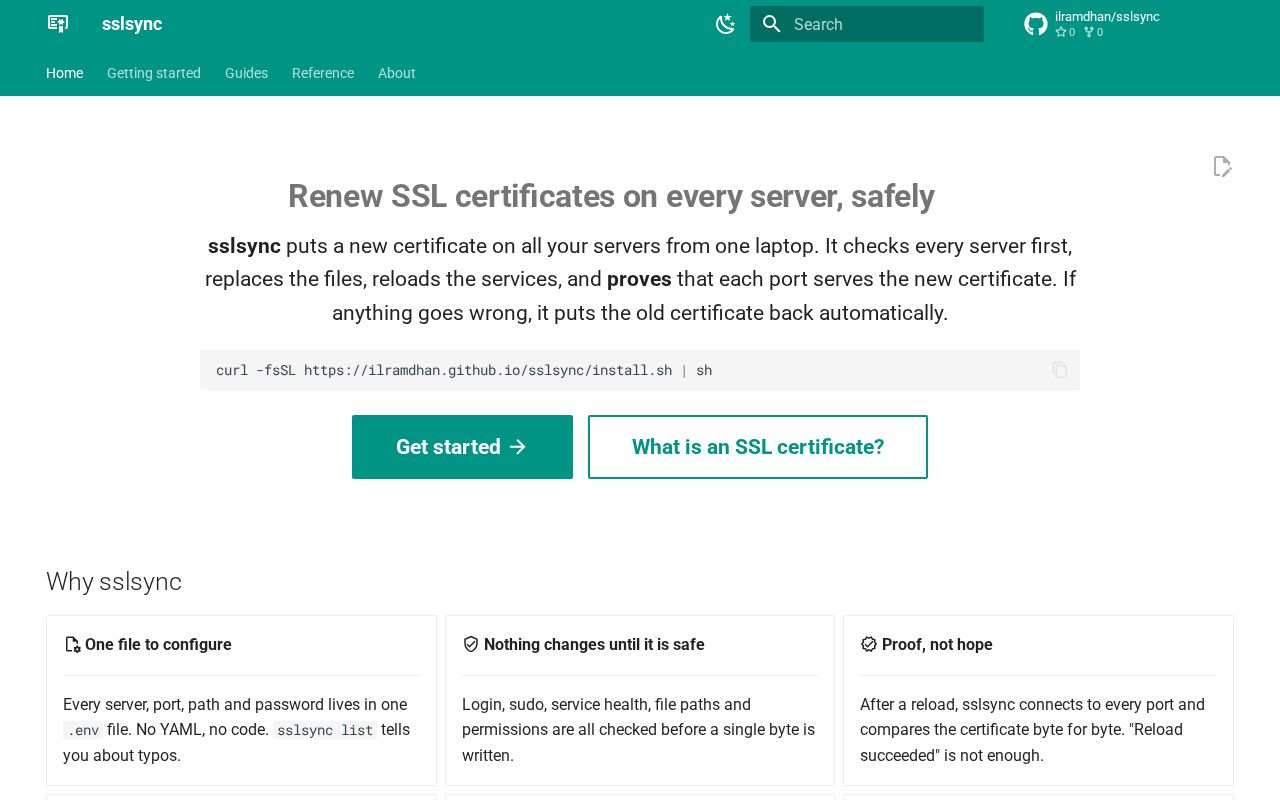Click the curl install command text
This screenshot has width=1280, height=800.
pyautogui.click(x=464, y=370)
